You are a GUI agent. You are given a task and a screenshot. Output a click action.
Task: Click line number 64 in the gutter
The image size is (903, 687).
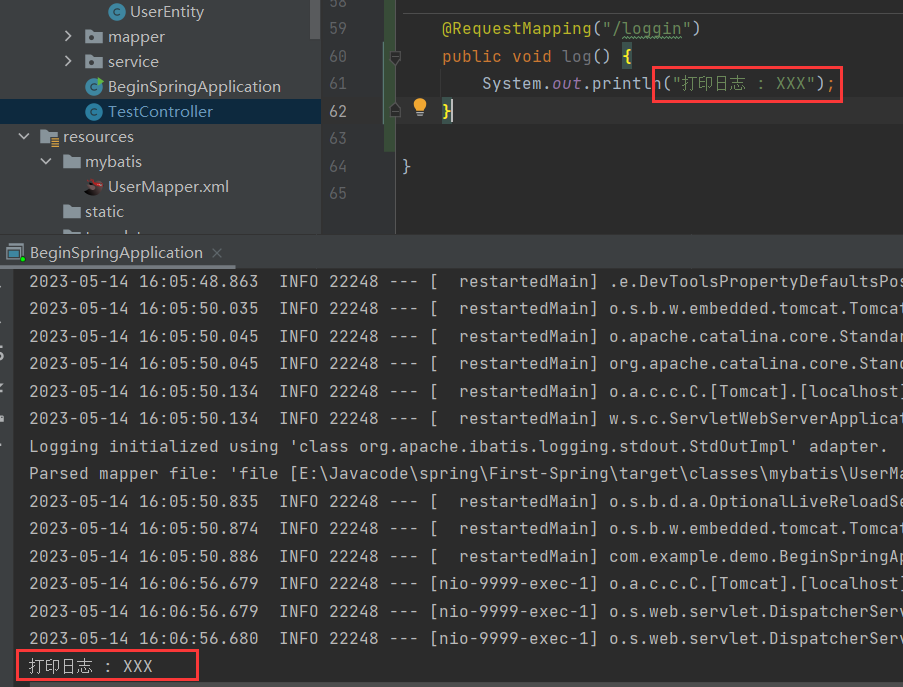338,166
